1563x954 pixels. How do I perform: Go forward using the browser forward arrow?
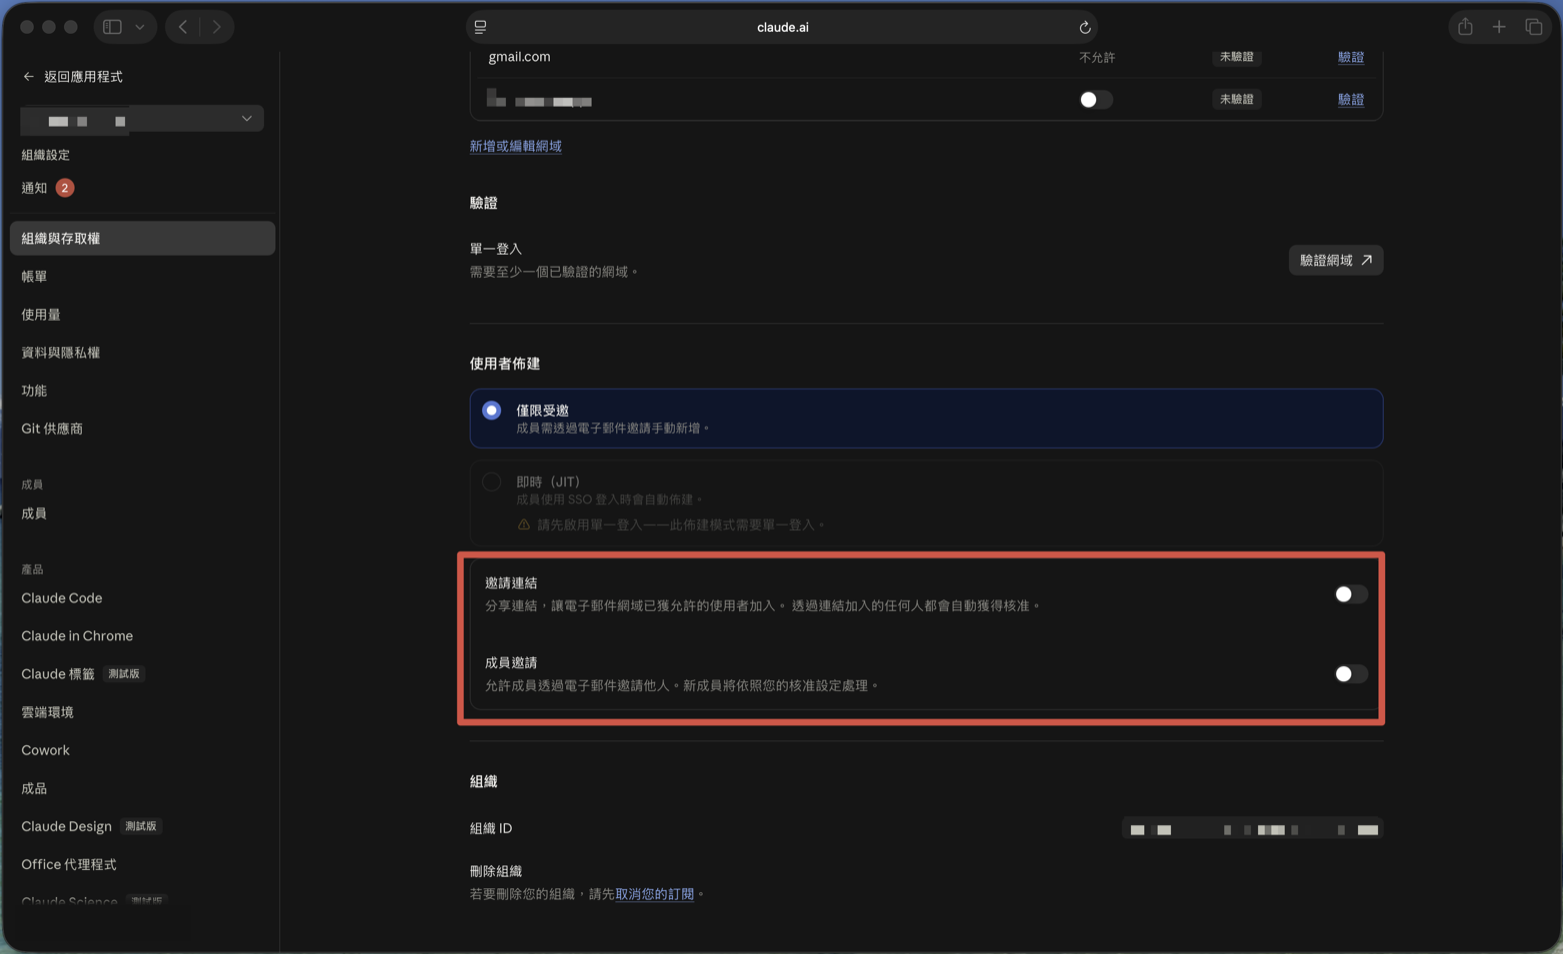[x=217, y=27]
